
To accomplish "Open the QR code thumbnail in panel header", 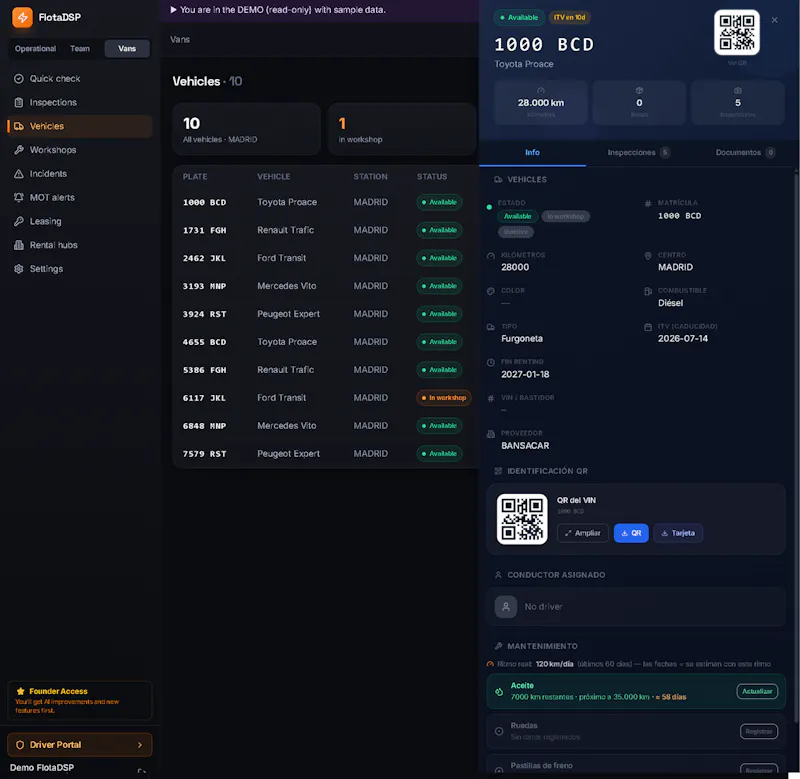I will [737, 33].
